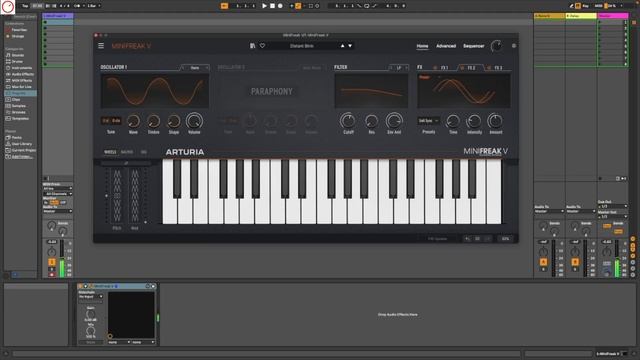Open the MIDI From All Ins dropdown
The height and width of the screenshot is (360, 640).
pos(58,189)
